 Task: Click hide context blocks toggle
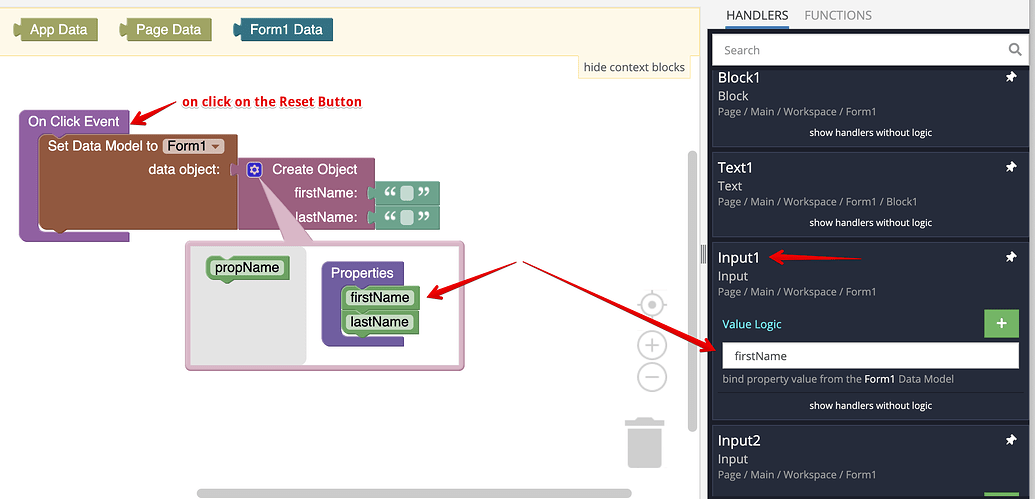[x=634, y=67]
